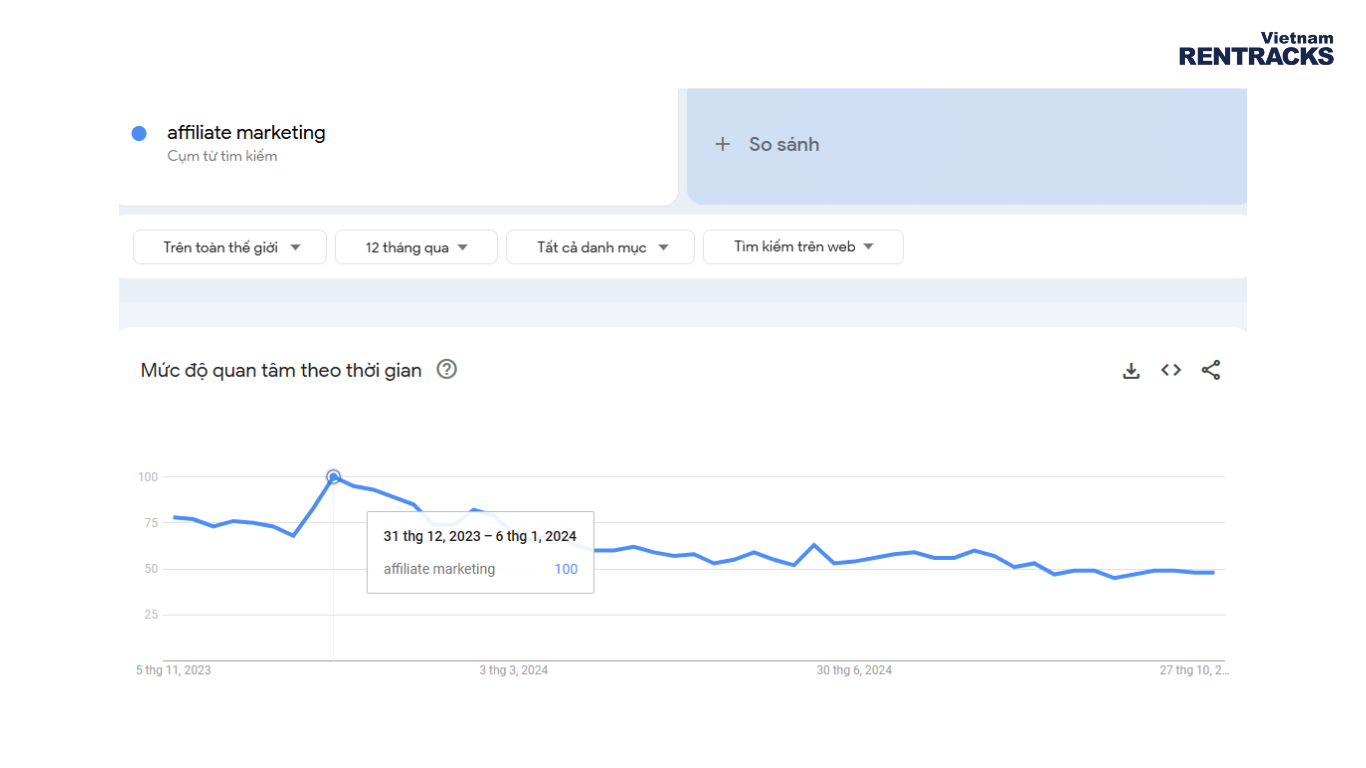Open the Tìm kiếm trên web dropdown
The width and height of the screenshot is (1366, 768).
[x=803, y=247]
